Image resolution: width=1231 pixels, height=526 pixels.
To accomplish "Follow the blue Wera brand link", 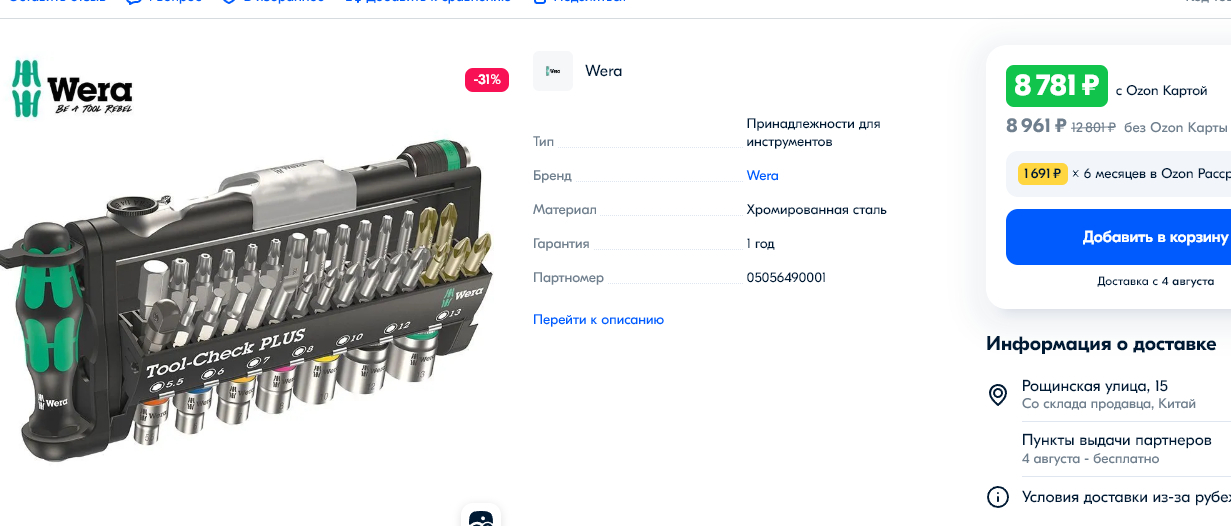I will point(762,176).
